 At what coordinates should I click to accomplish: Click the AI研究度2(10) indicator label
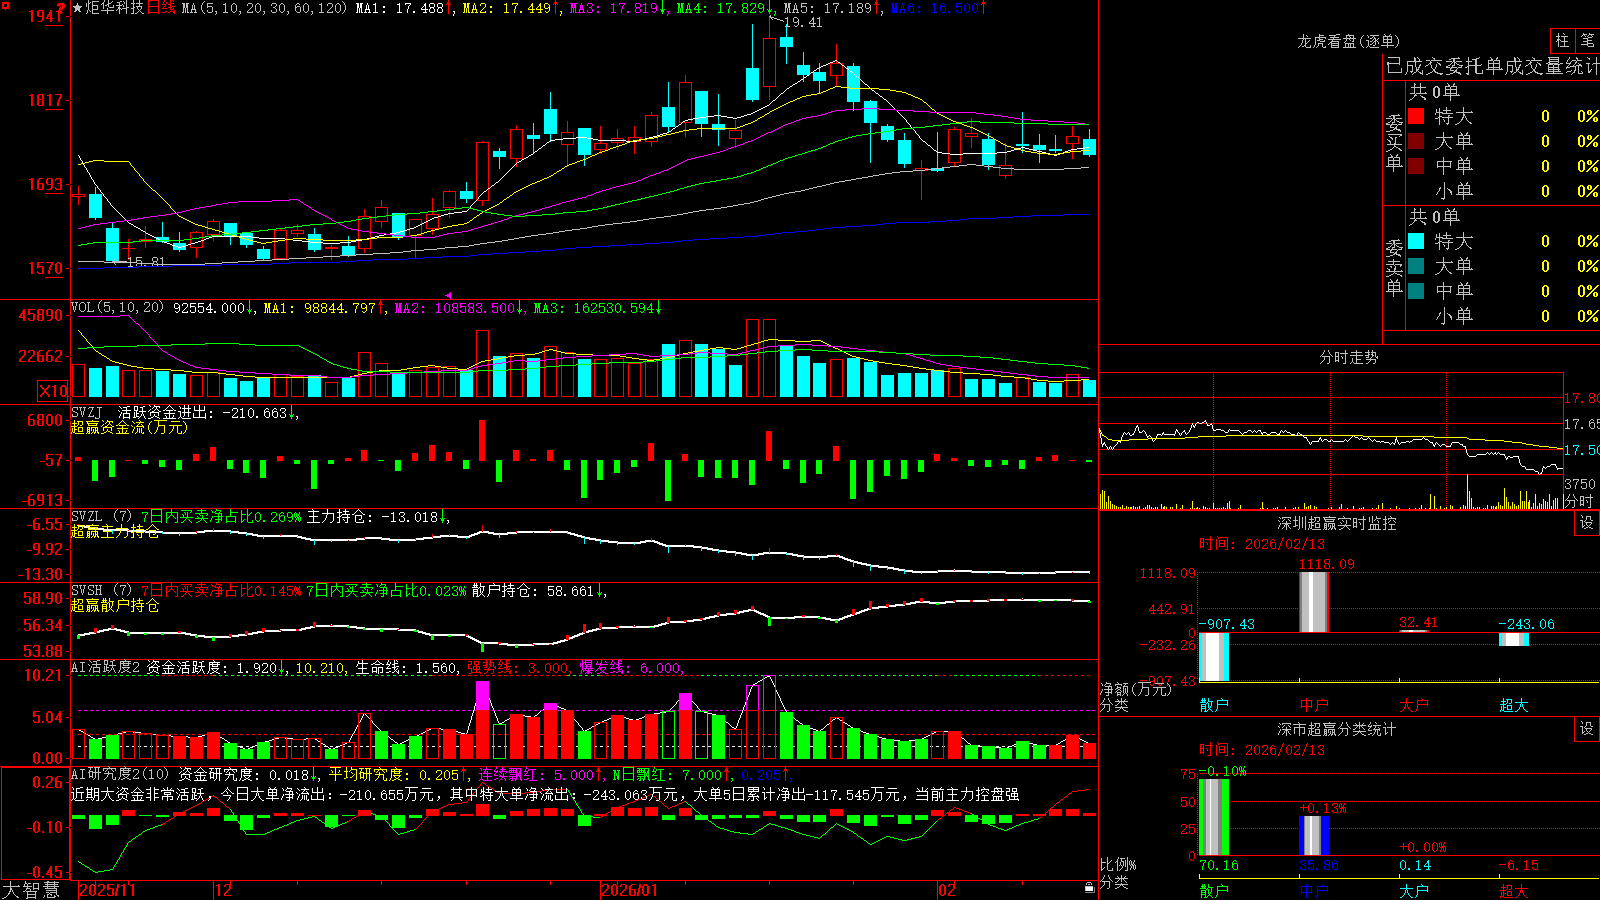pyautogui.click(x=121, y=774)
